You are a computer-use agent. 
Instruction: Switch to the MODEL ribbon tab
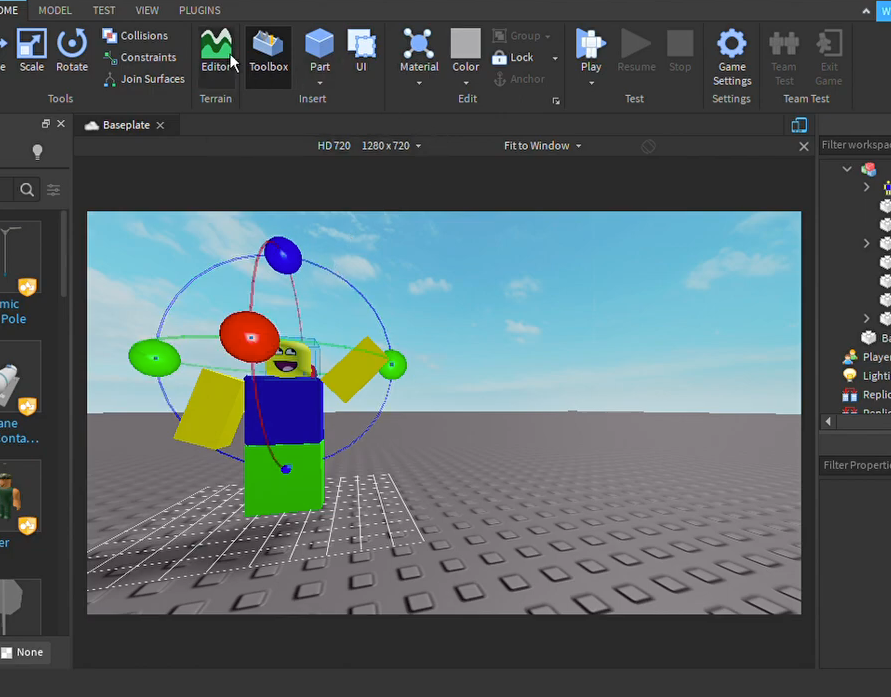(x=55, y=10)
